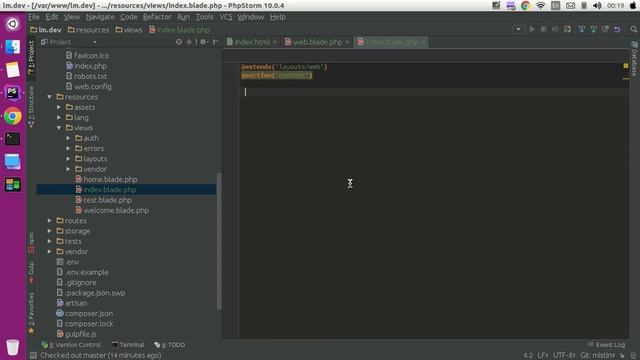Click the Debug button in toolbar
This screenshot has height=360, width=640.
(x=544, y=29)
